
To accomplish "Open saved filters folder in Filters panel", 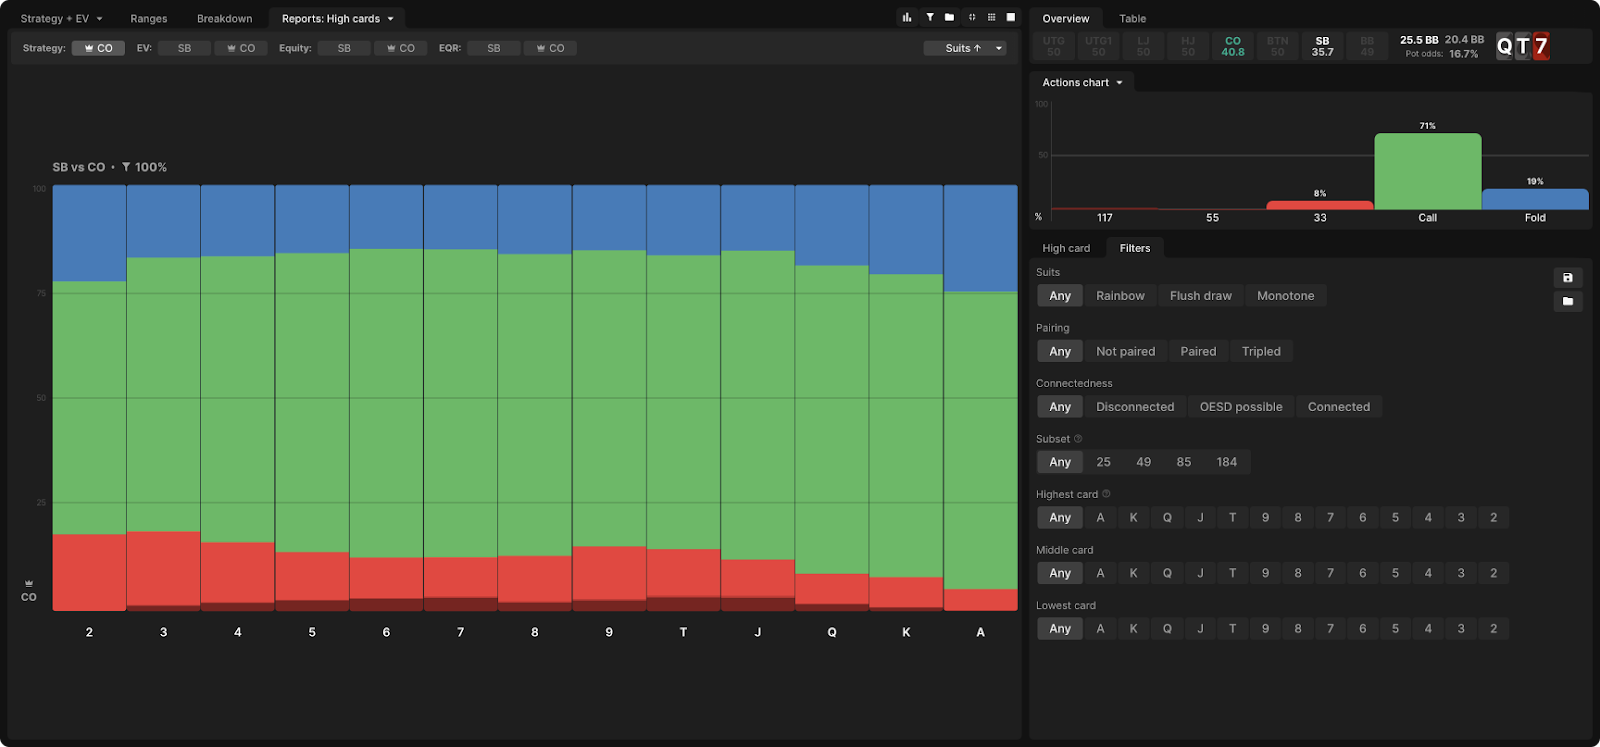I will [1567, 301].
